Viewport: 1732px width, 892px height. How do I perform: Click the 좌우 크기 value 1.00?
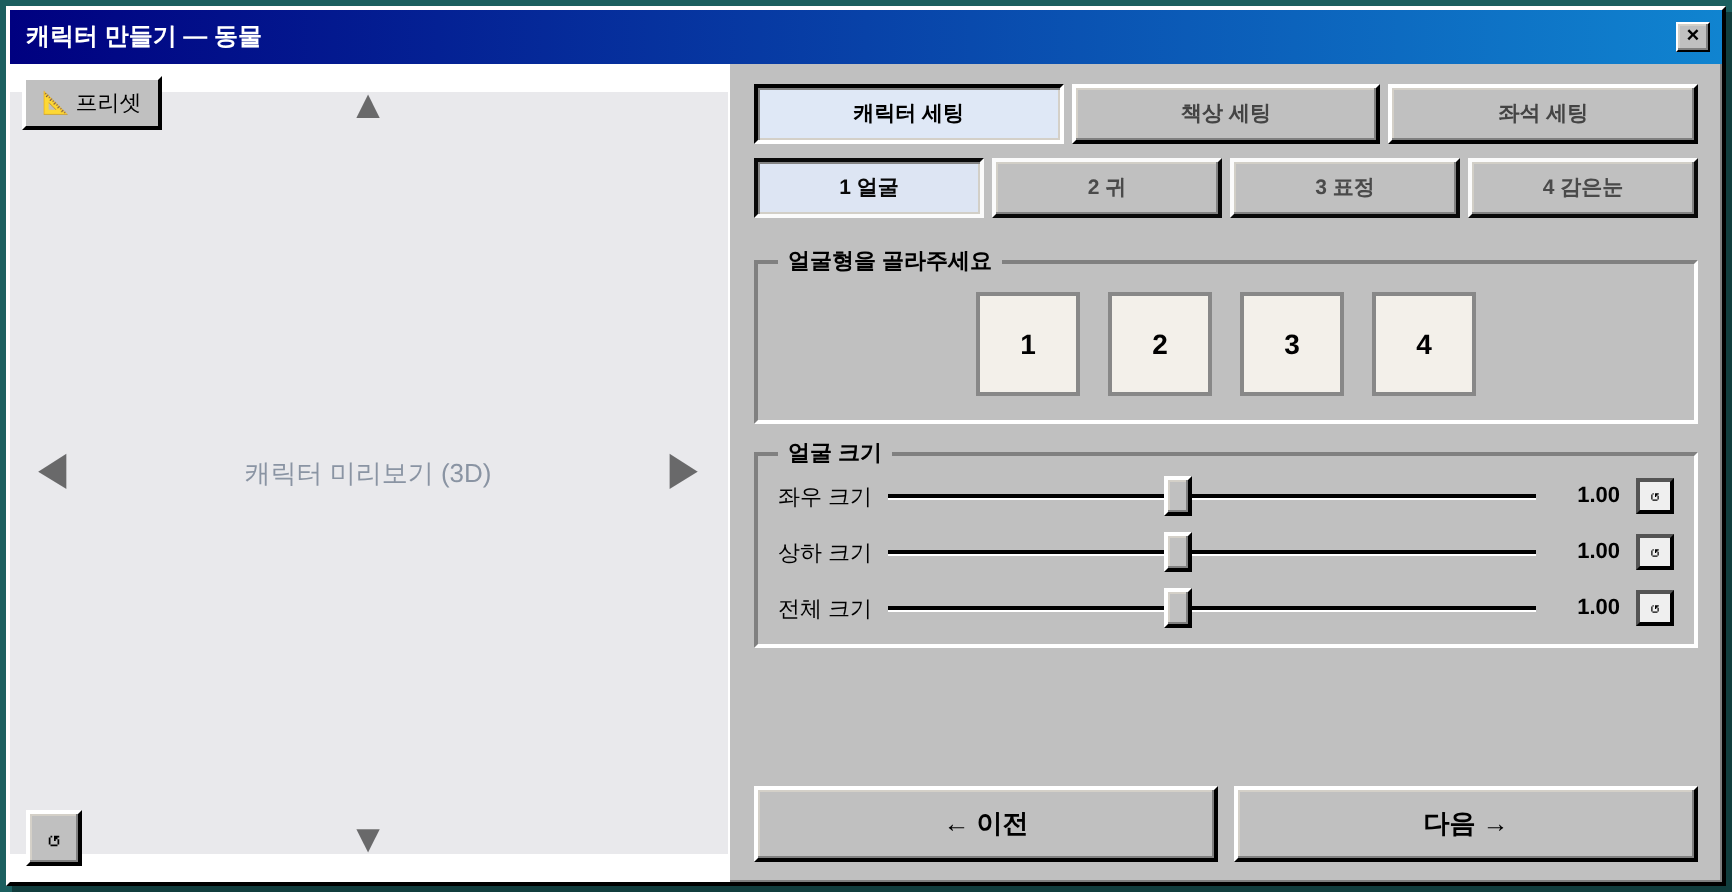[1598, 495]
